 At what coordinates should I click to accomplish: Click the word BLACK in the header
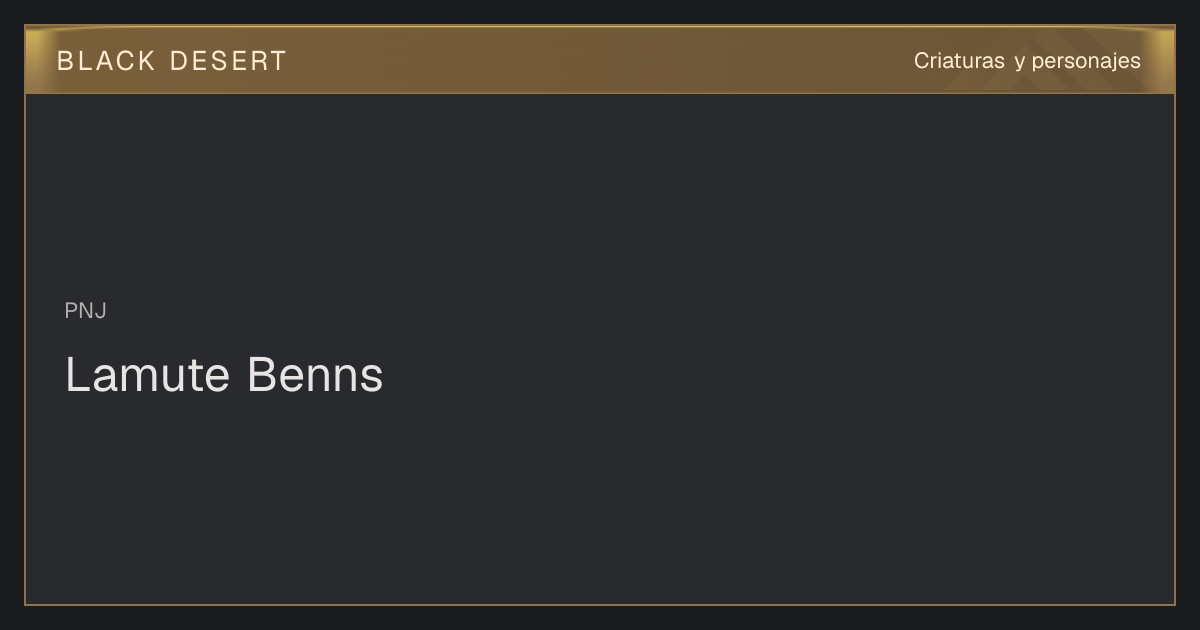coord(106,61)
